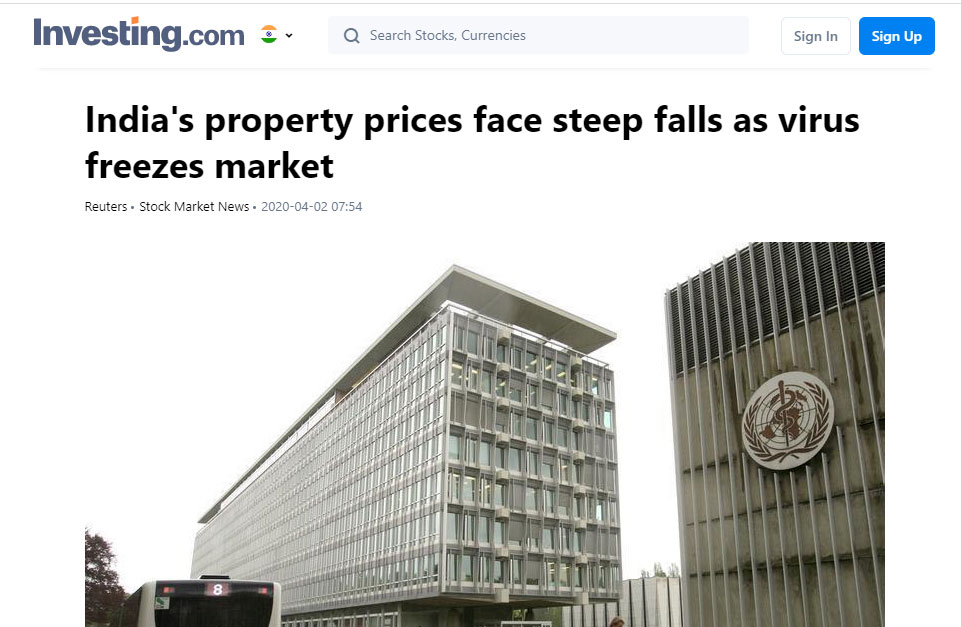Focus the Search Stocks, Currencies field
961x627 pixels.
(x=538, y=36)
